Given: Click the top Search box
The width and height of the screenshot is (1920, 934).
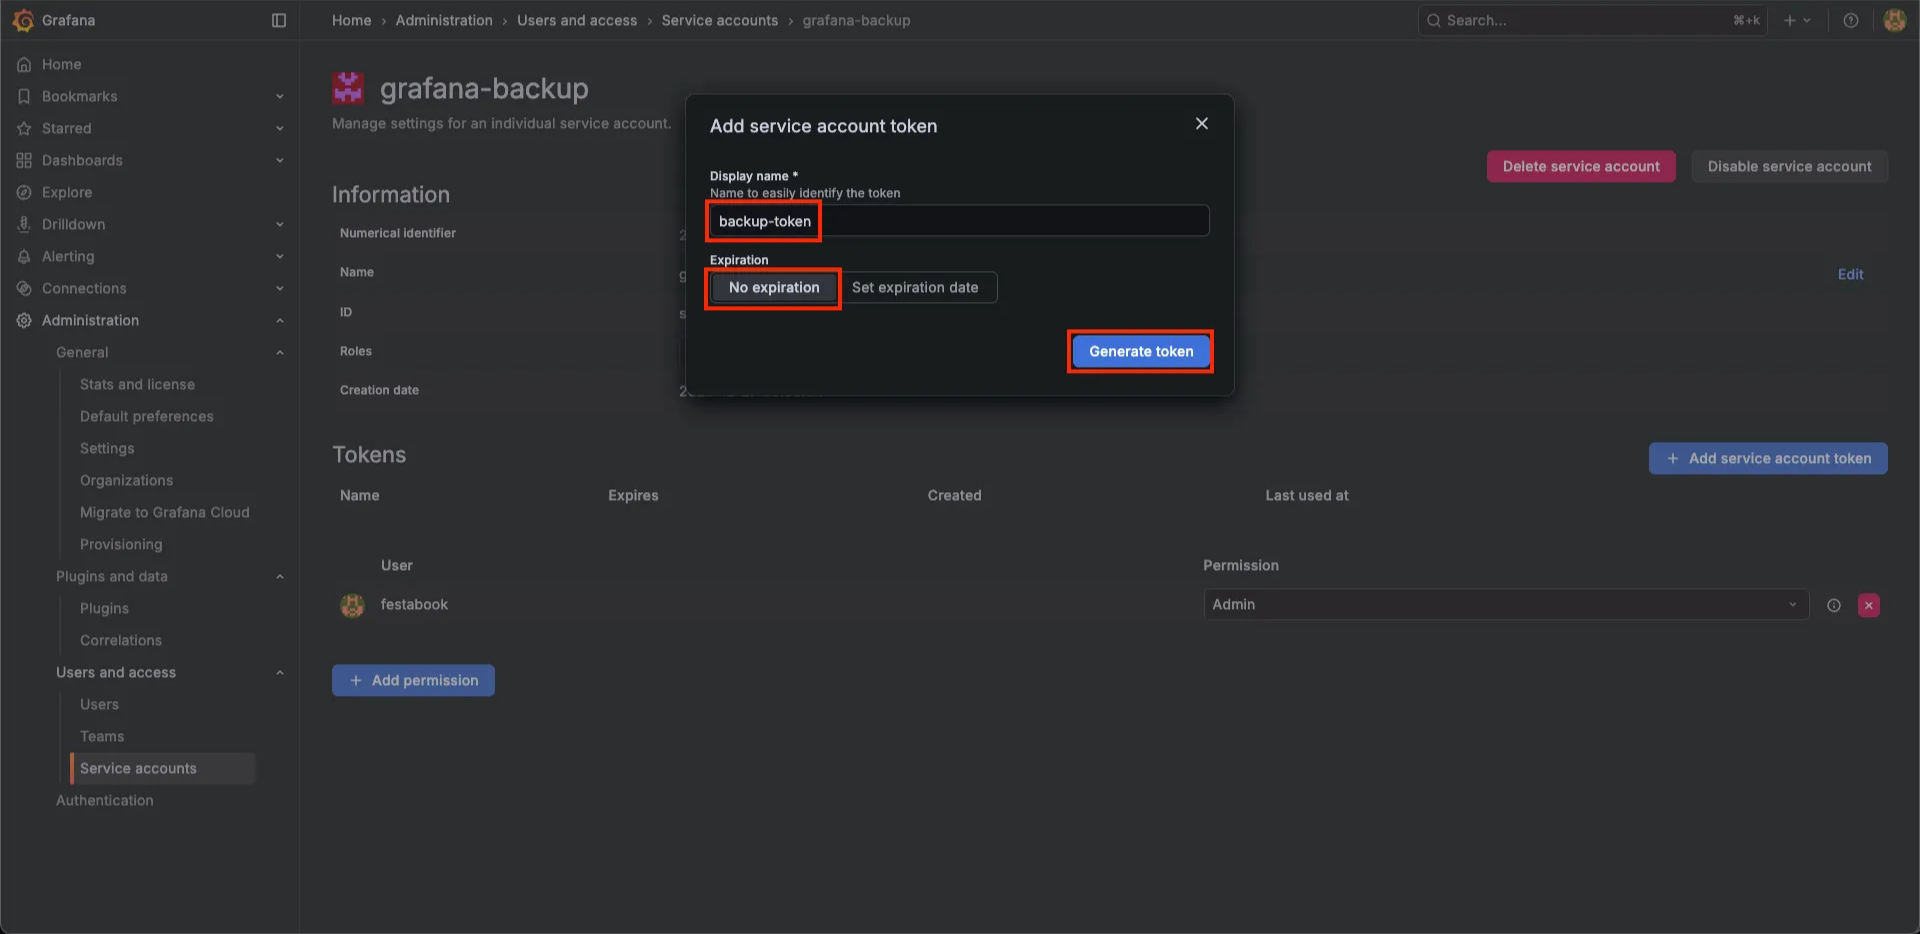Looking at the screenshot, I should (1592, 20).
